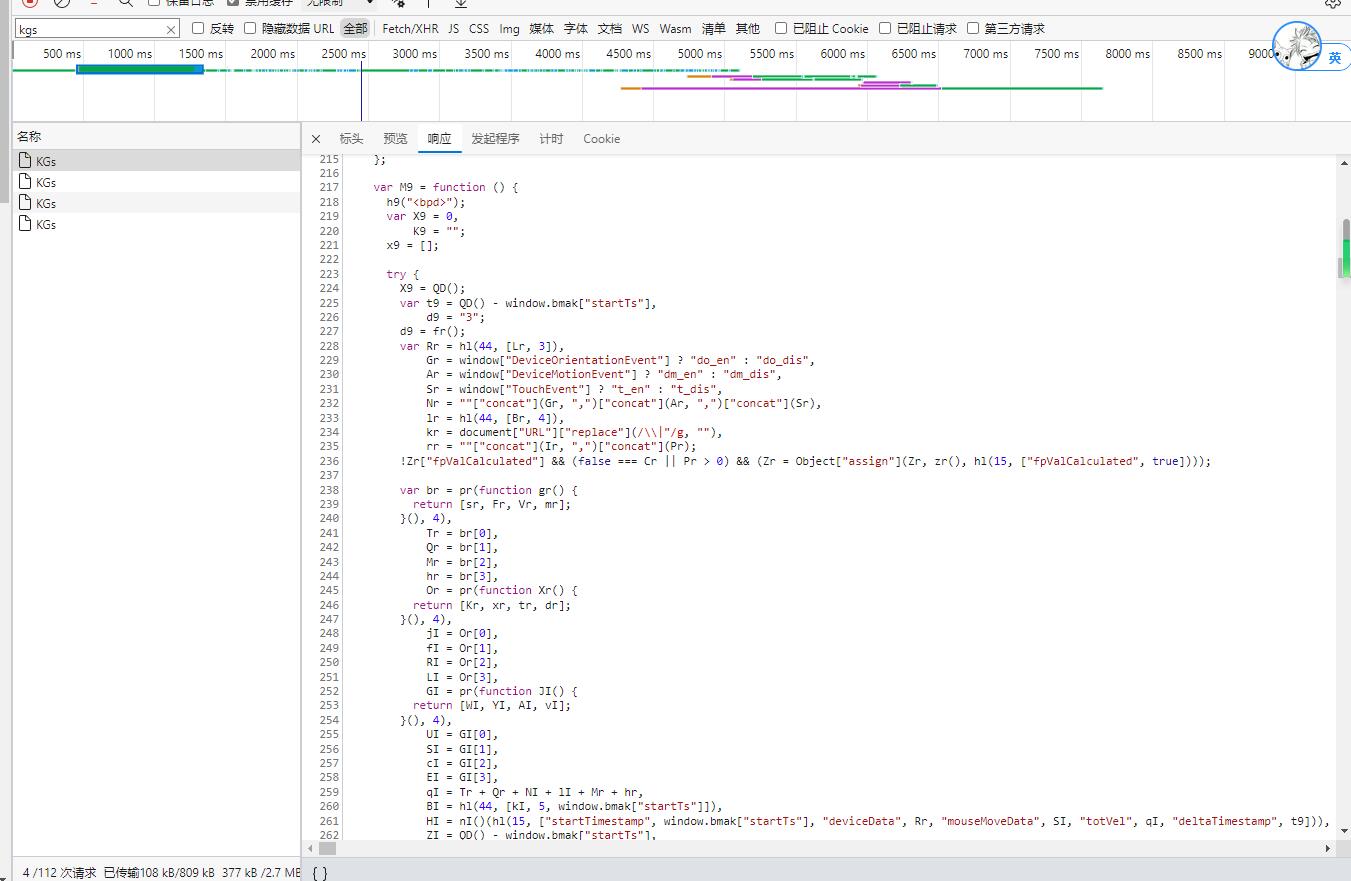
Task: Click the 7500 ms timeline tick label
Action: tap(1056, 54)
